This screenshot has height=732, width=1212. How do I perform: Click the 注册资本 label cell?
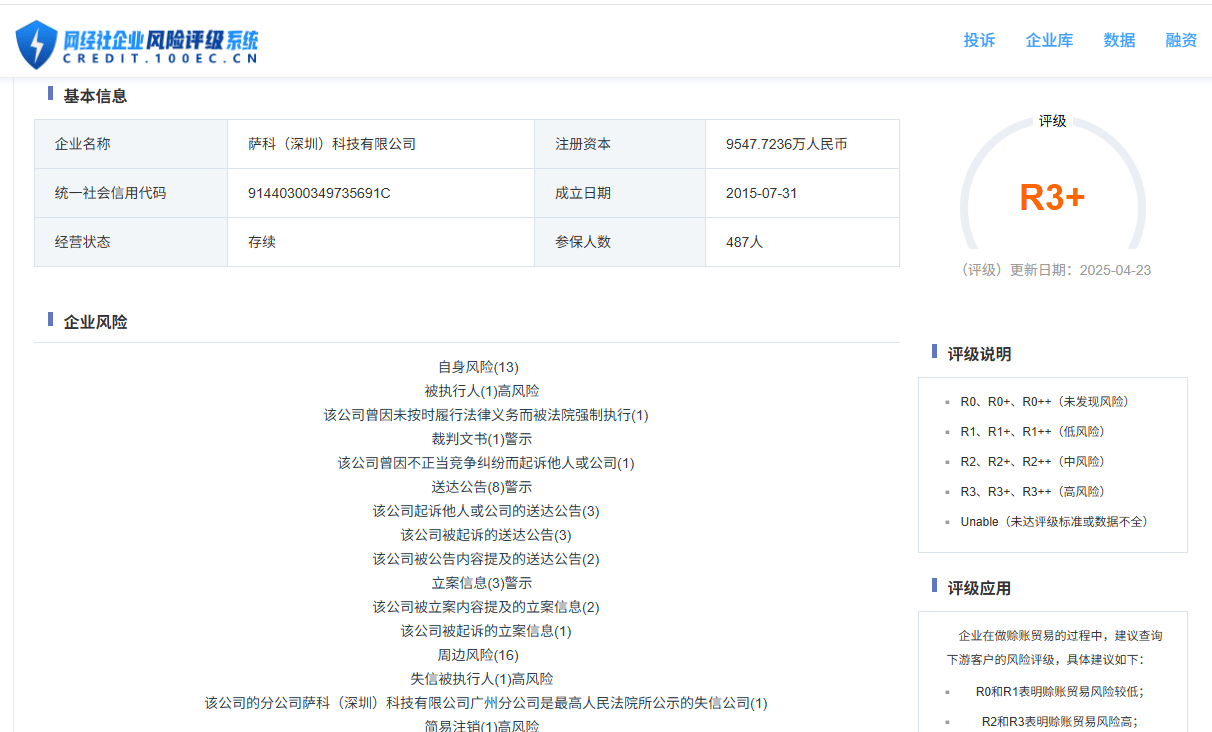620,144
